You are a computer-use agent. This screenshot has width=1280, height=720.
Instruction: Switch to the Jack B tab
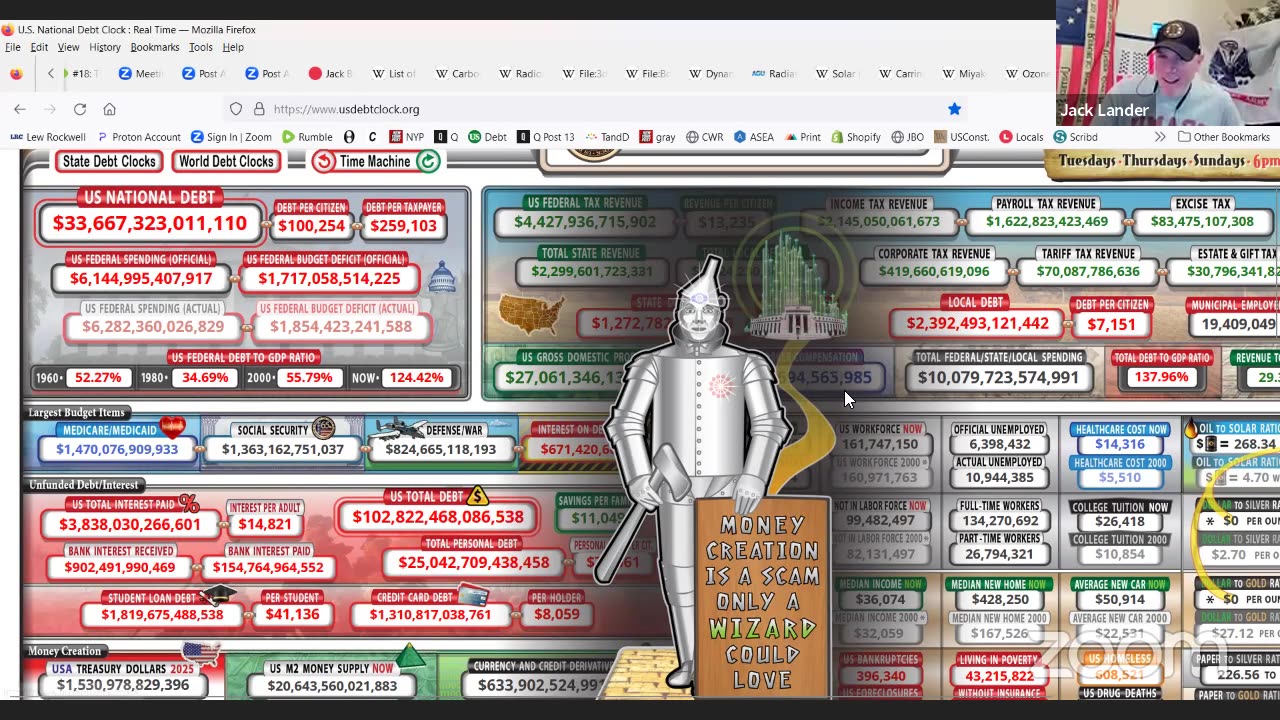click(x=331, y=73)
